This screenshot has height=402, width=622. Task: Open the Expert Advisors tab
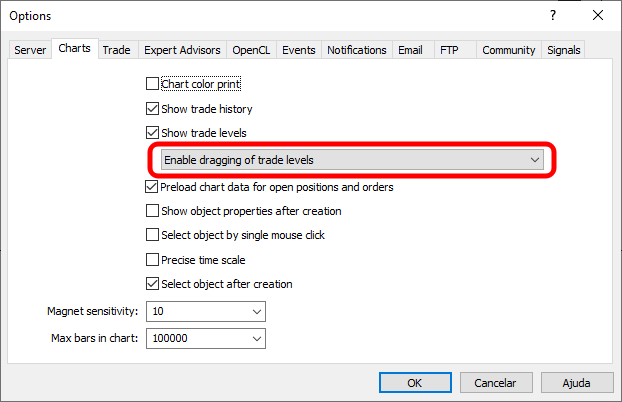pyautogui.click(x=182, y=50)
